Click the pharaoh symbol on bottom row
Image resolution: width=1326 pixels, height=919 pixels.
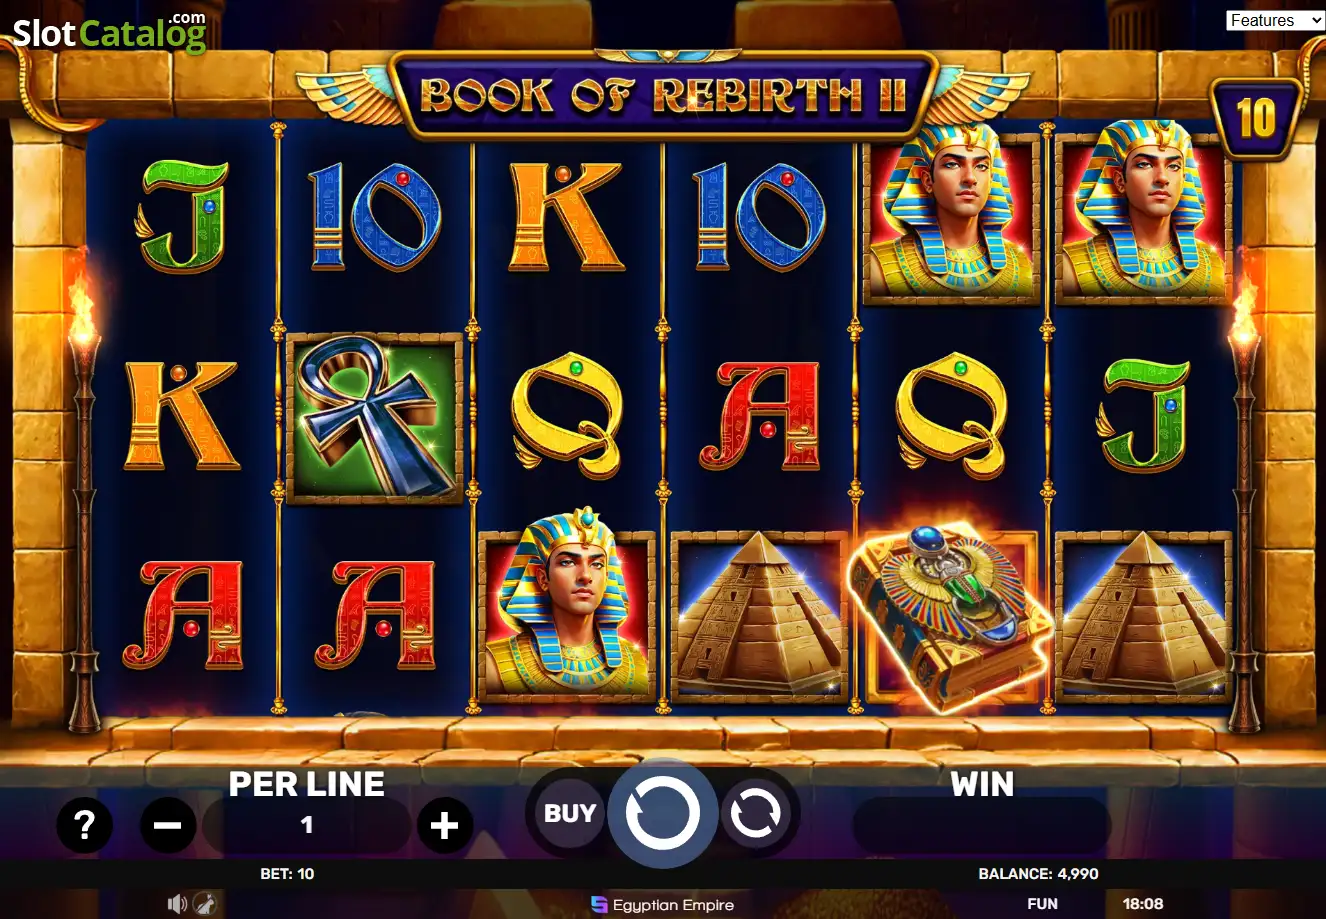[x=567, y=615]
